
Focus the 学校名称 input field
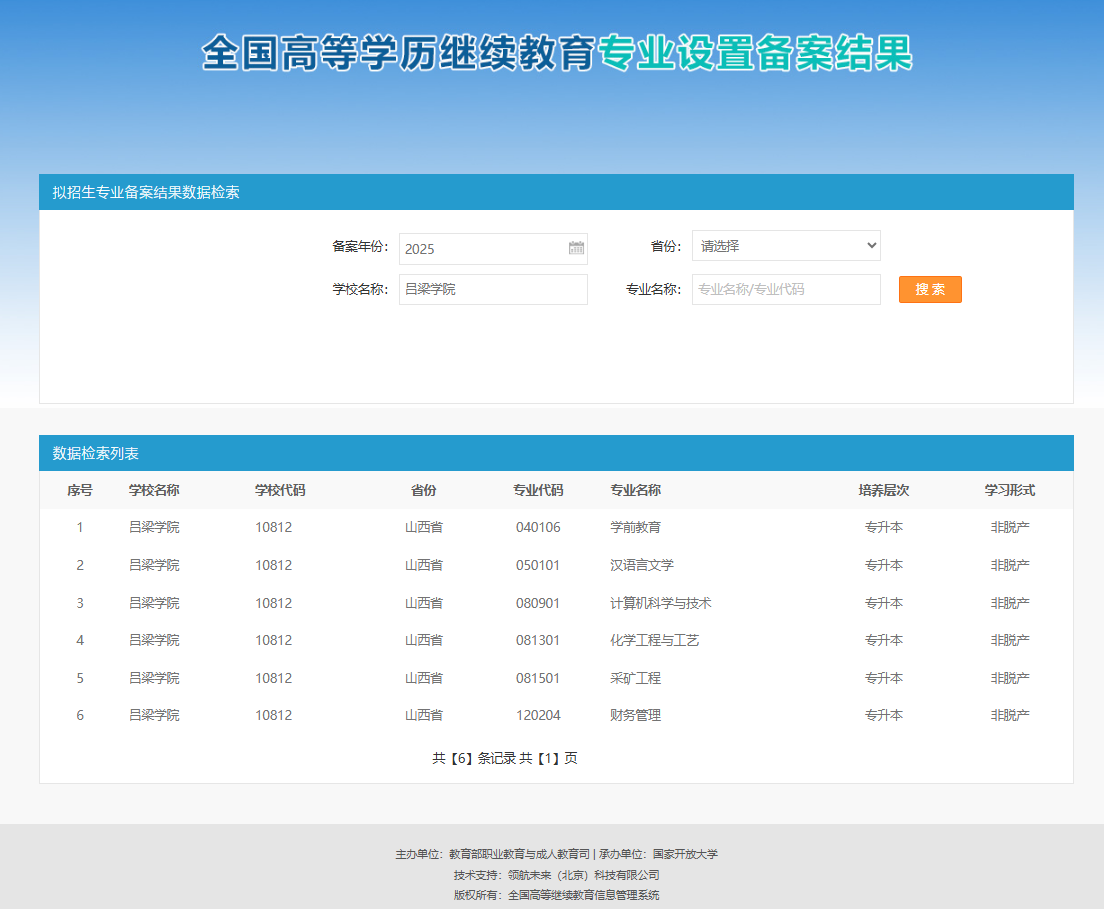click(492, 289)
